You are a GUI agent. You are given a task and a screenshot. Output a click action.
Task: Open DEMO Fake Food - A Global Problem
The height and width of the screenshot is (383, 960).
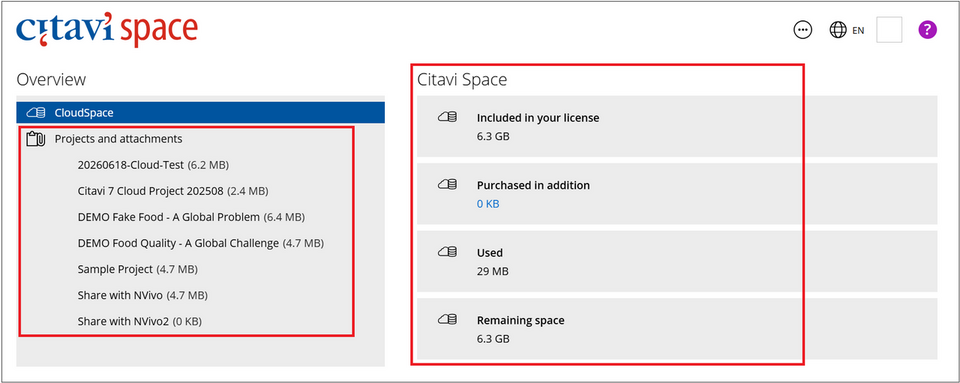[191, 217]
